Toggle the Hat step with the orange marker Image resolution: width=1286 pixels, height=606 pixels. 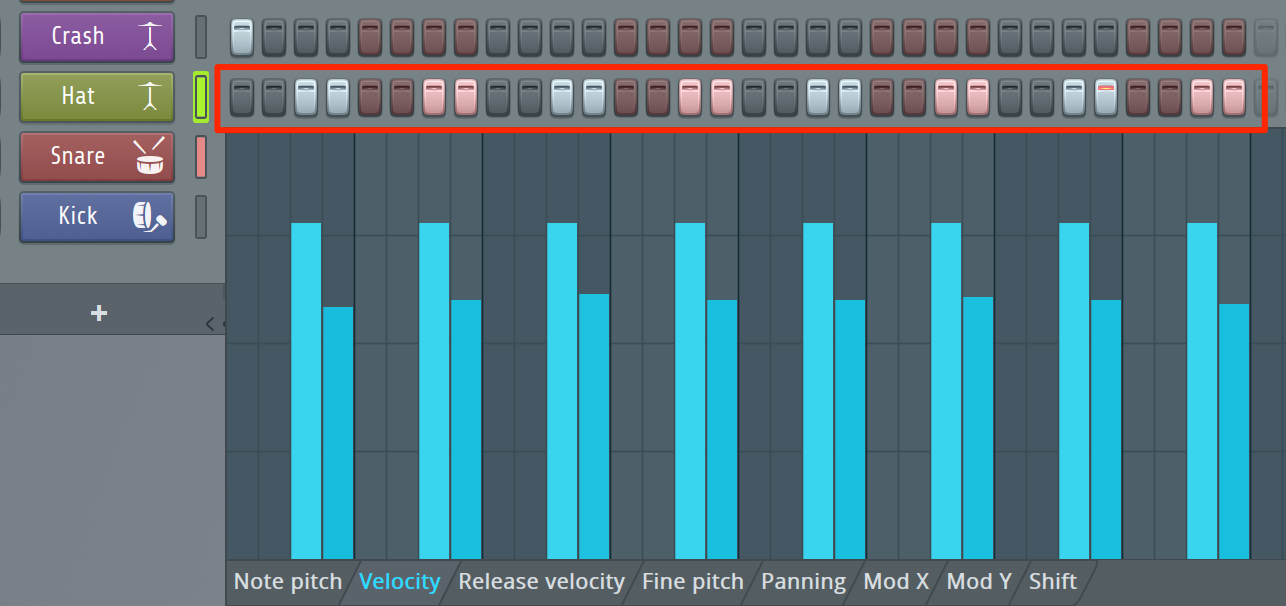click(1106, 97)
